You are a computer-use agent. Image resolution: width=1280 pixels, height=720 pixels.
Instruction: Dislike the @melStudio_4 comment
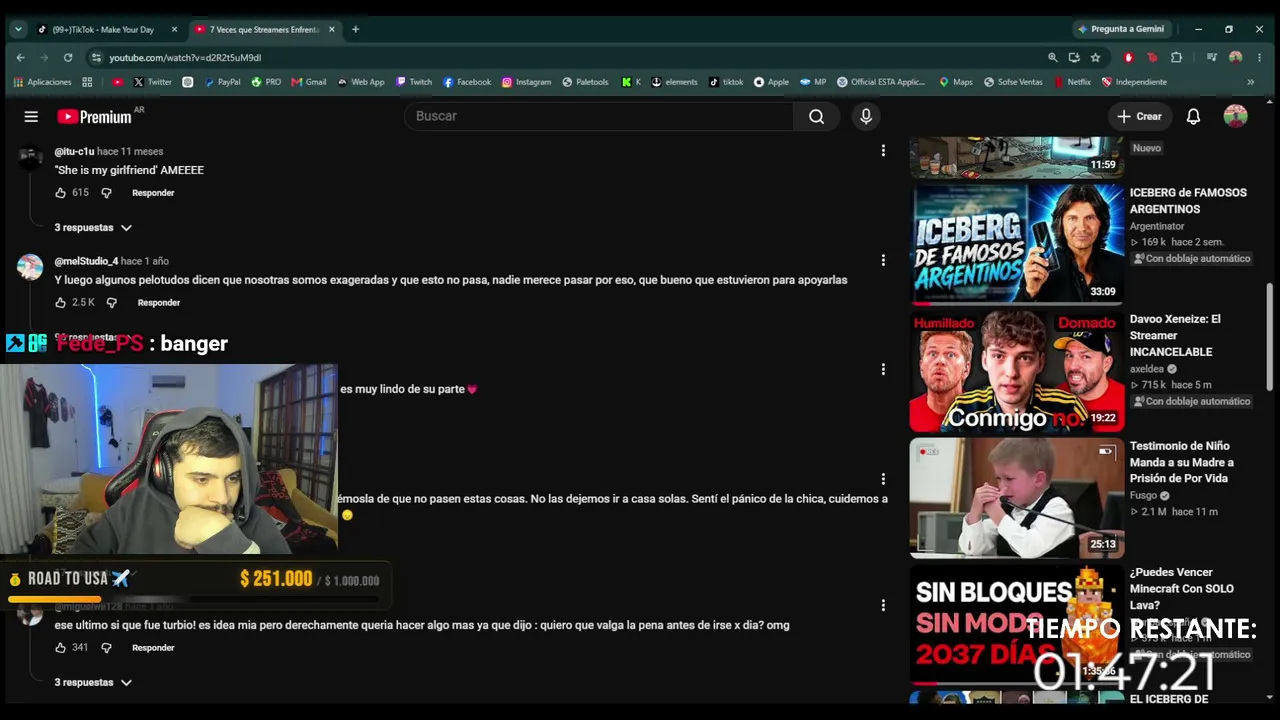112,303
